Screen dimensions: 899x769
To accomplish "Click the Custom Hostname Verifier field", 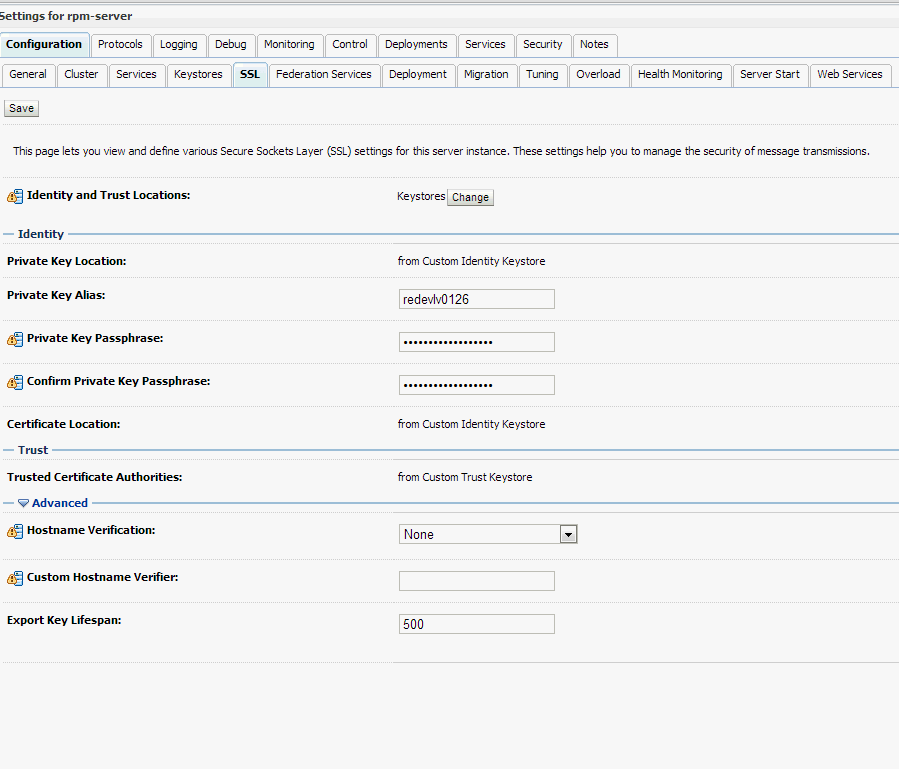I will (477, 581).
